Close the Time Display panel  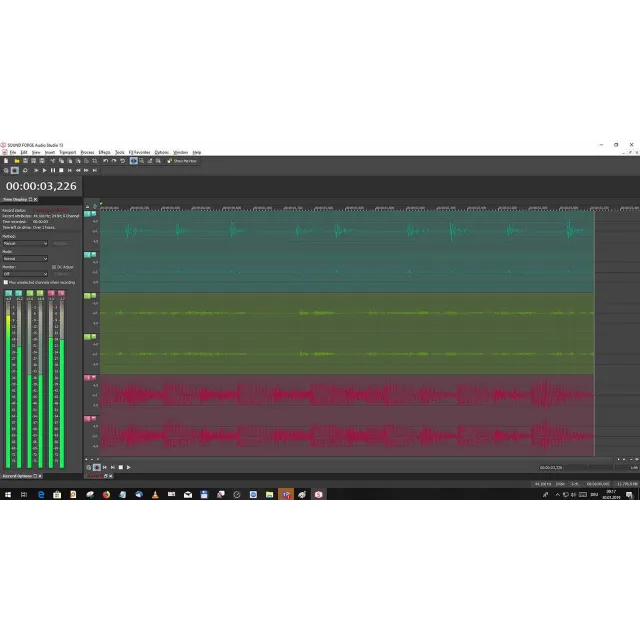(x=36, y=199)
